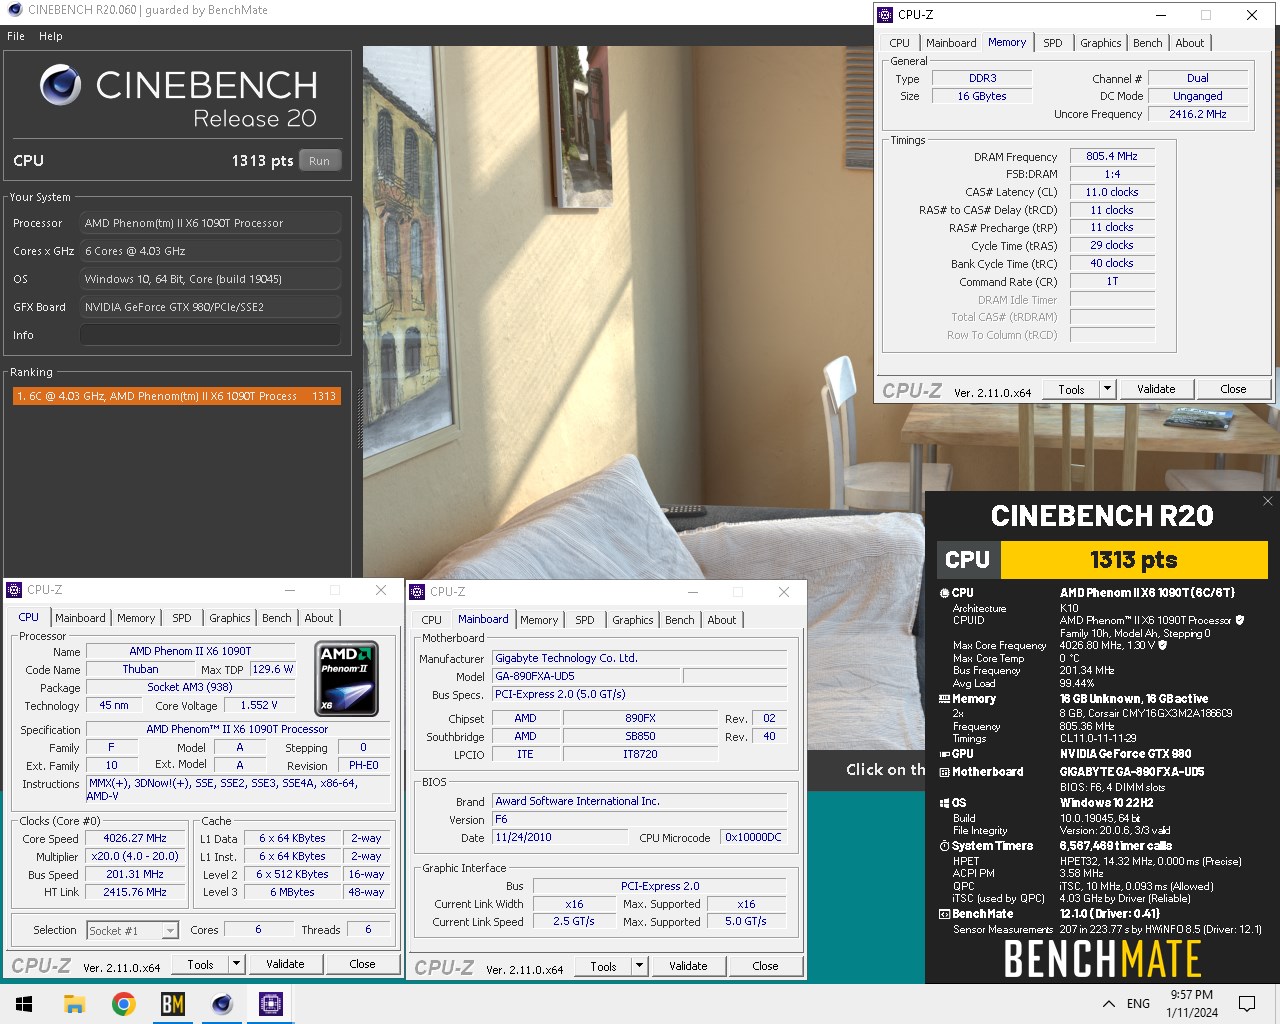
Task: Click the BenchMate OS section icon
Action: coord(945,803)
